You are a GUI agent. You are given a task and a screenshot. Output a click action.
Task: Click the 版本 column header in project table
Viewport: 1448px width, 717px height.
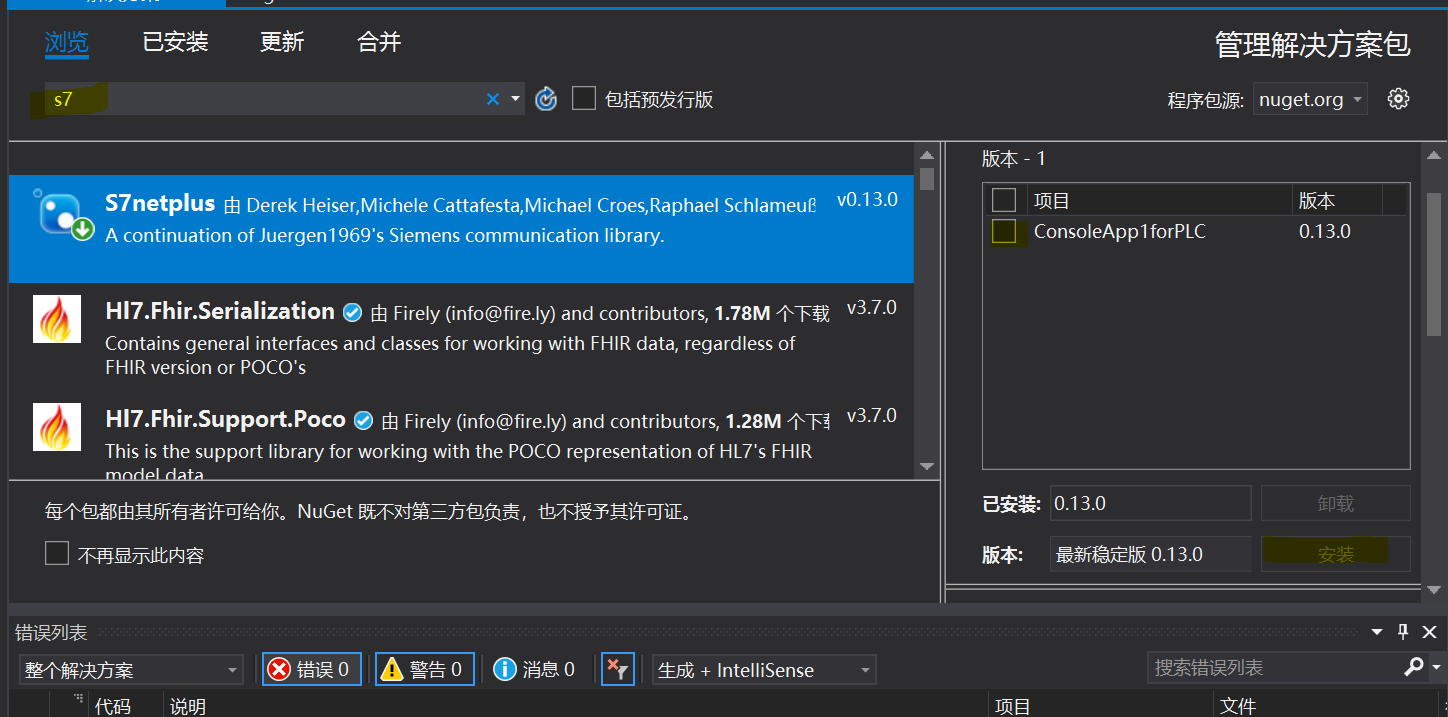[1317, 200]
